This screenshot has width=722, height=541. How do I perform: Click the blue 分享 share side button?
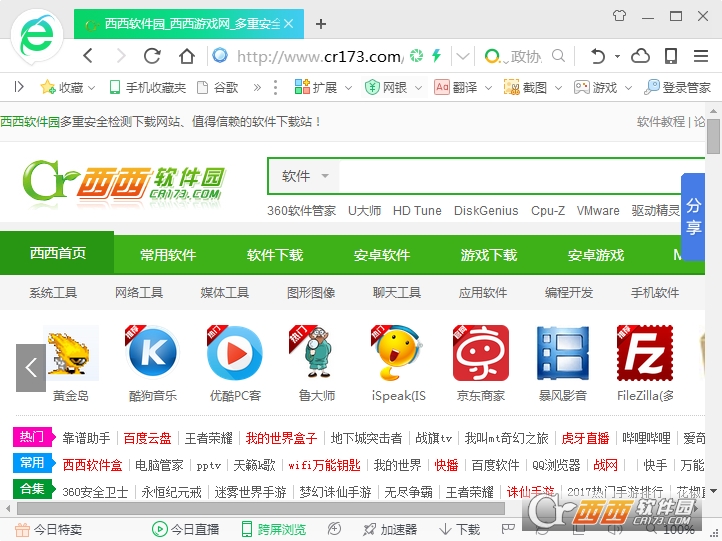(693, 216)
